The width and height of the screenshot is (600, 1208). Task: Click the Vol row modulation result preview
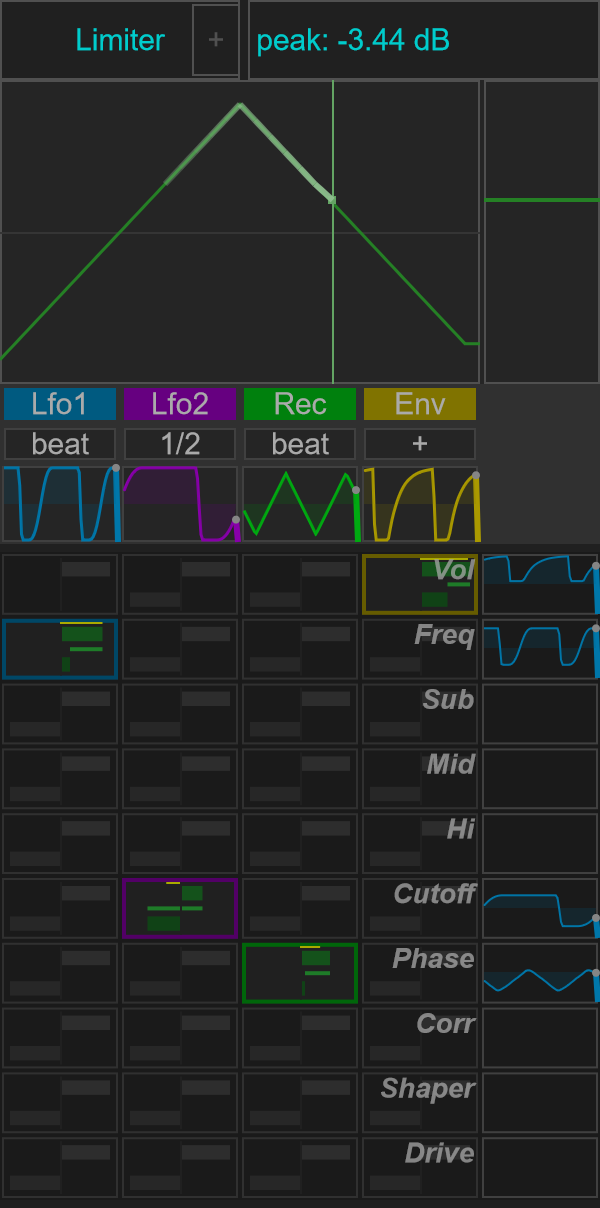tap(540, 584)
